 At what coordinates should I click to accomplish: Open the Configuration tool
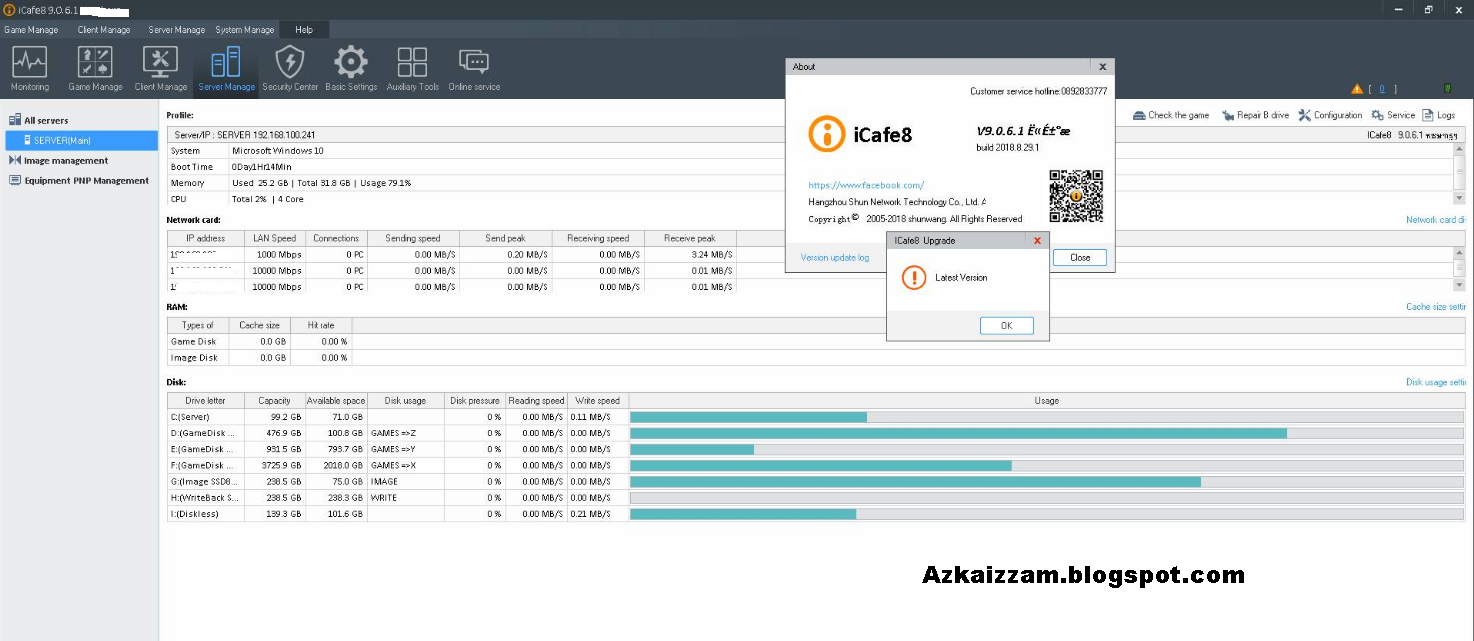tap(1330, 114)
